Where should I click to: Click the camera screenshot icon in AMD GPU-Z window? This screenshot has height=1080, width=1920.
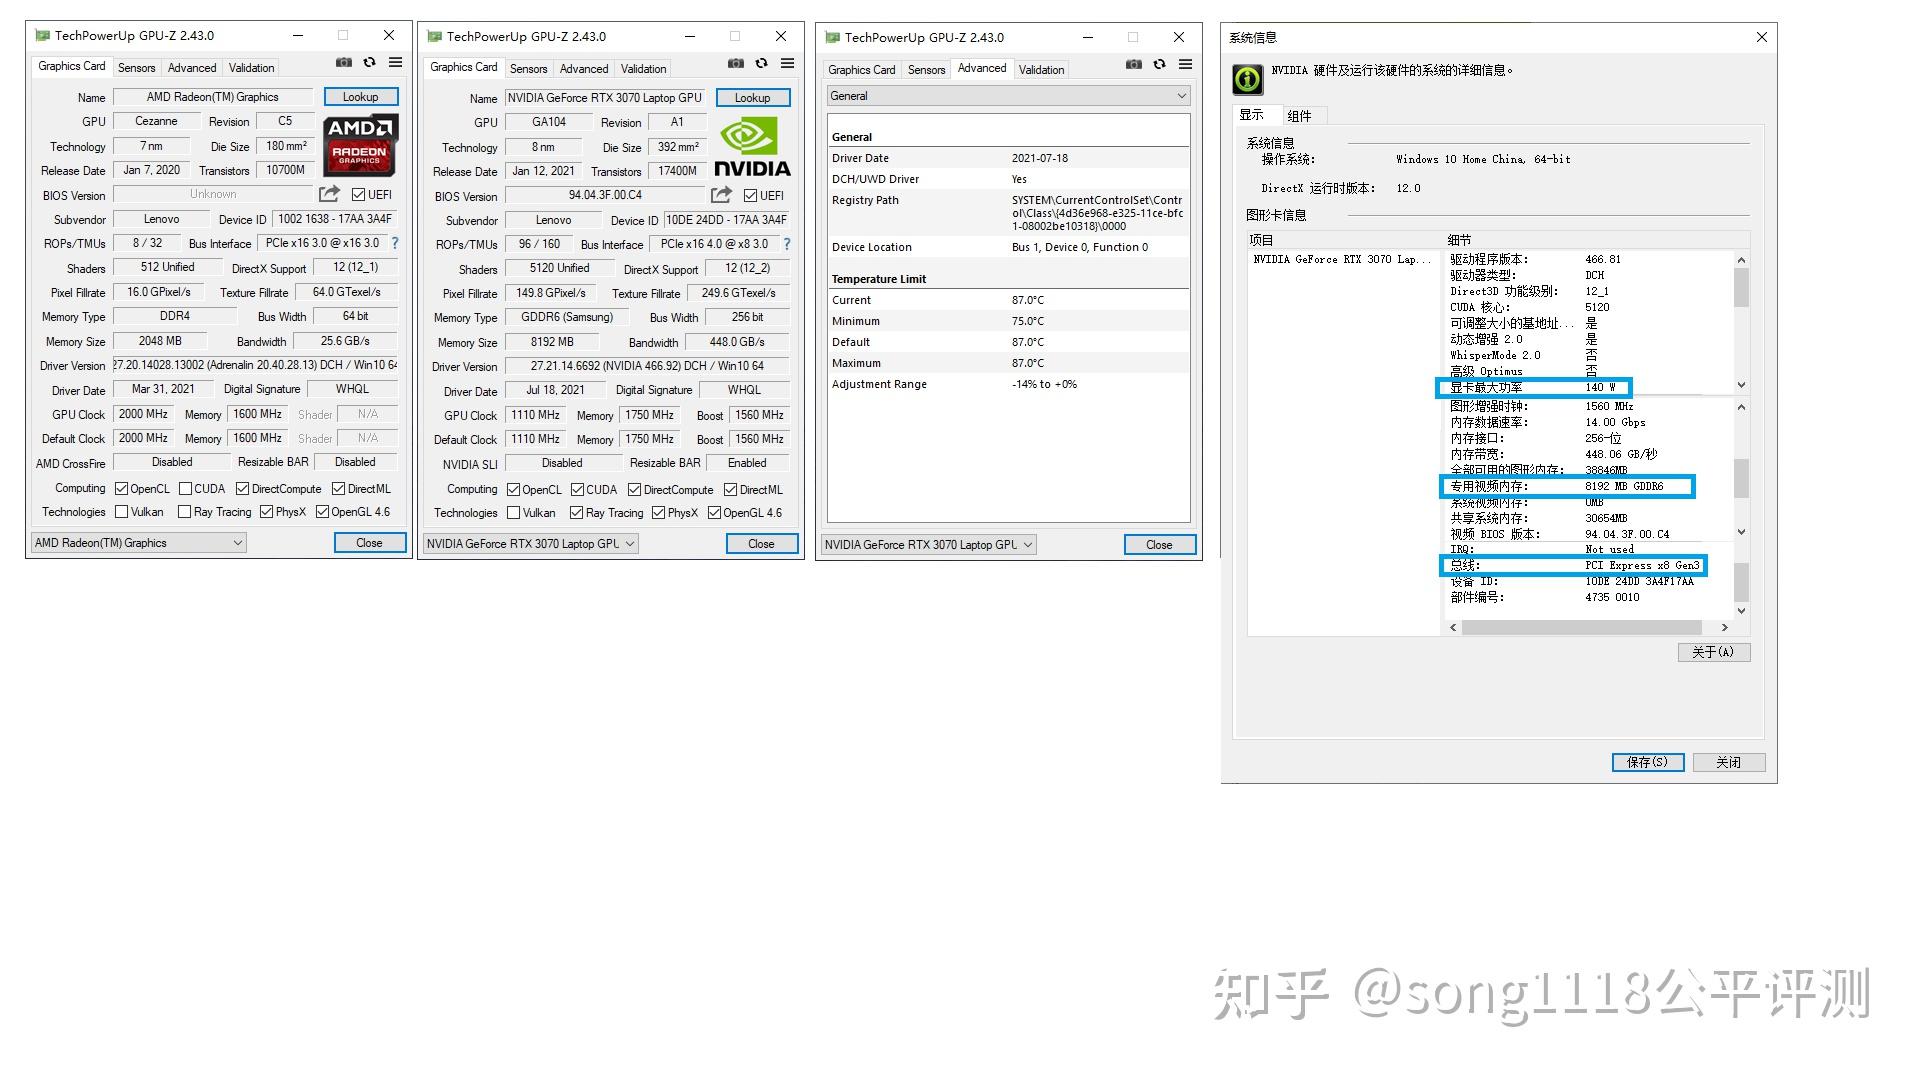coord(343,62)
